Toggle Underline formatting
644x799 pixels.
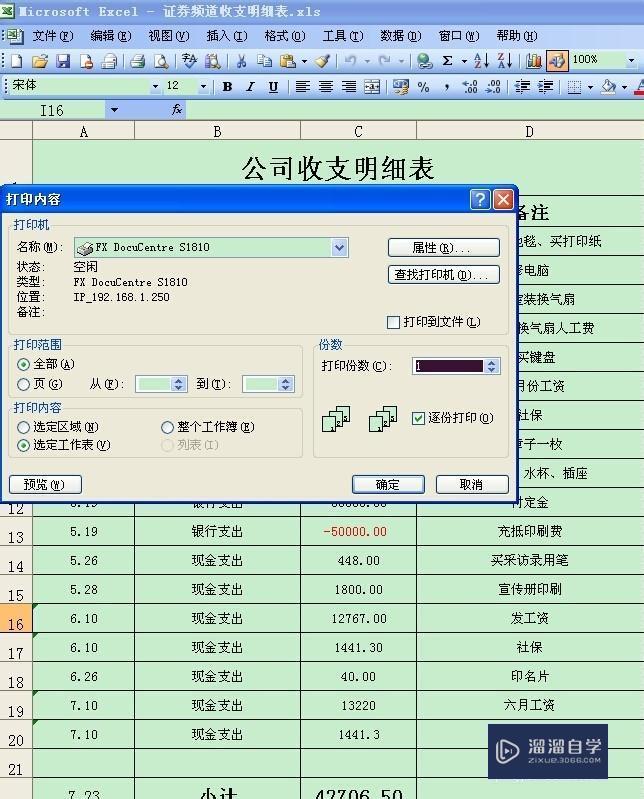pos(274,87)
